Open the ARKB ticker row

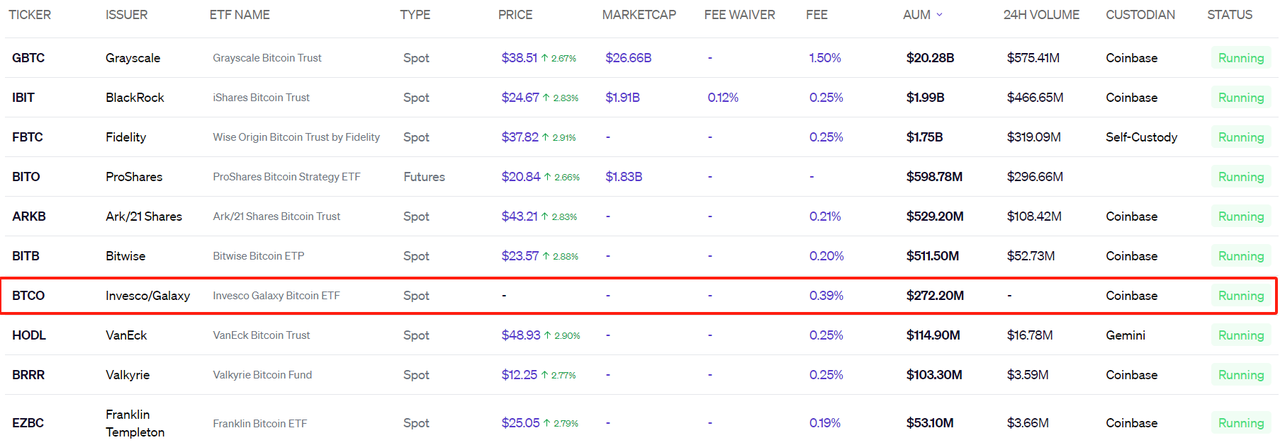[28, 216]
